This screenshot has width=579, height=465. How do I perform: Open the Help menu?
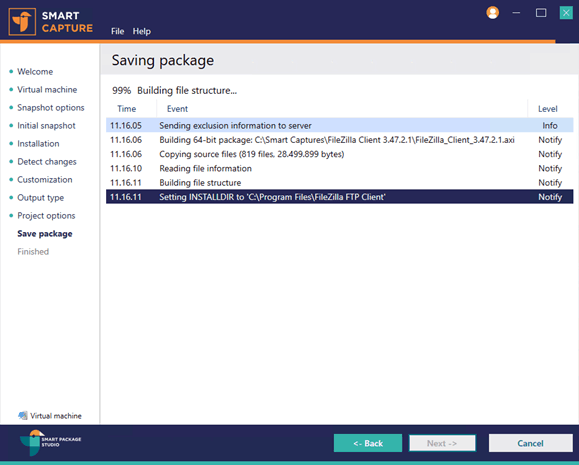[x=142, y=31]
